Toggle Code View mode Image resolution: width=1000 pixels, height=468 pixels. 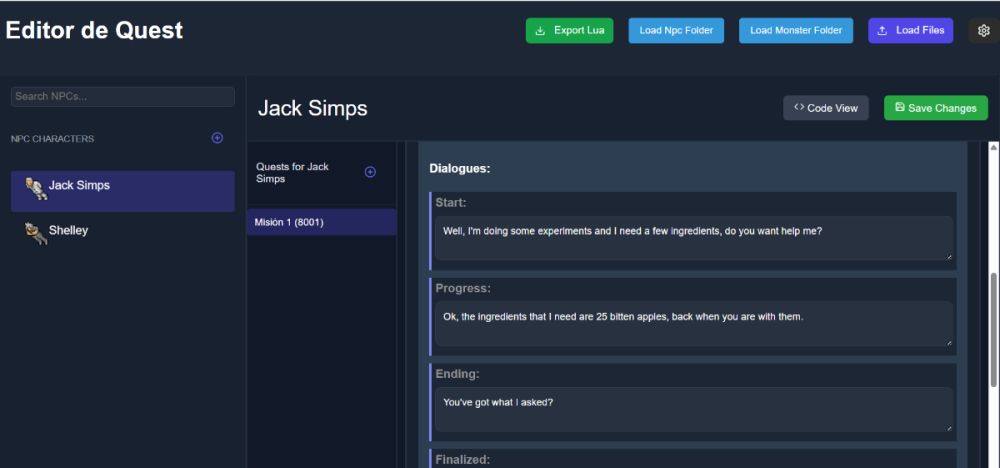click(x=825, y=108)
